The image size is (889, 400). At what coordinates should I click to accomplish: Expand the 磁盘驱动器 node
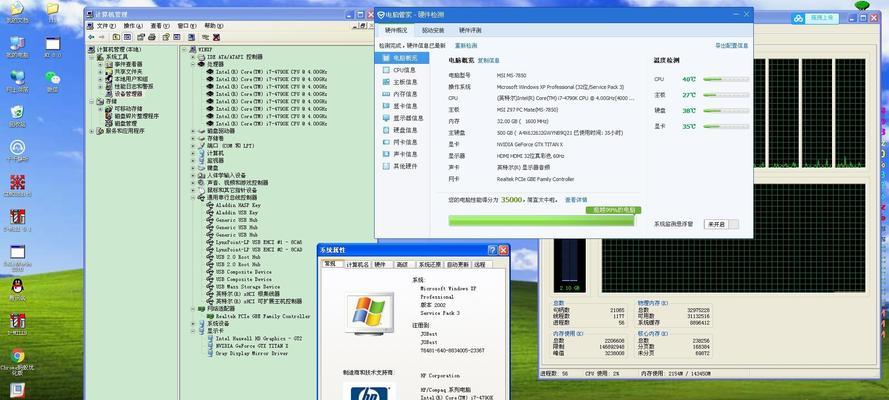point(193,131)
